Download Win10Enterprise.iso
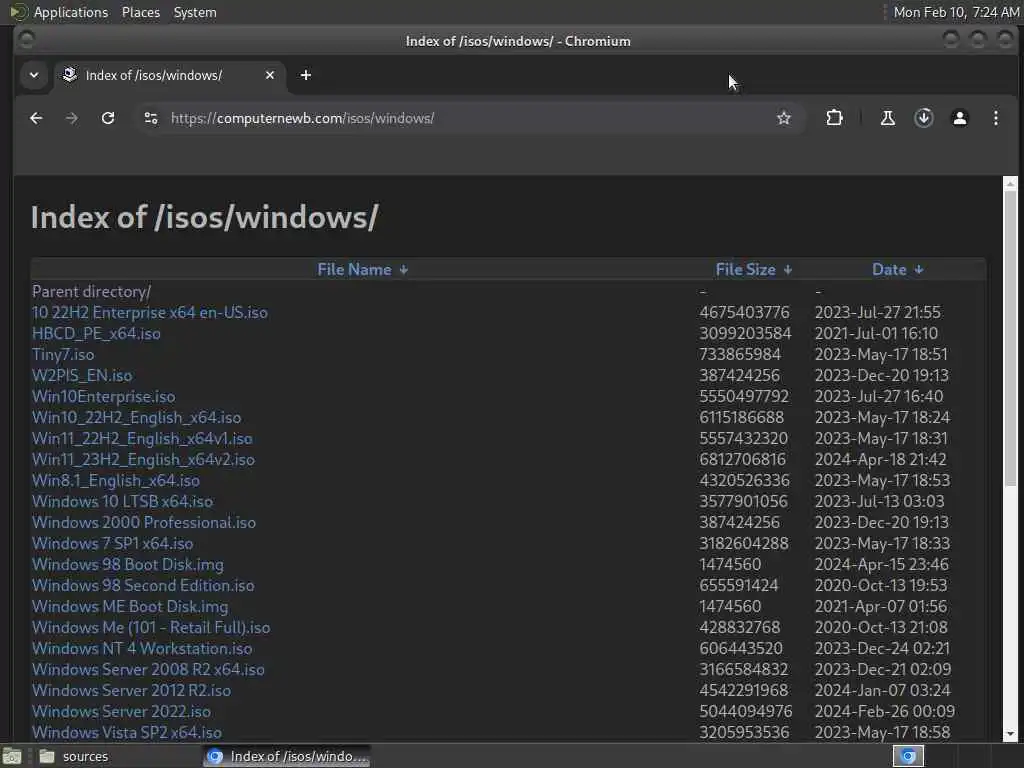The image size is (1024, 768). pyautogui.click(x=103, y=396)
